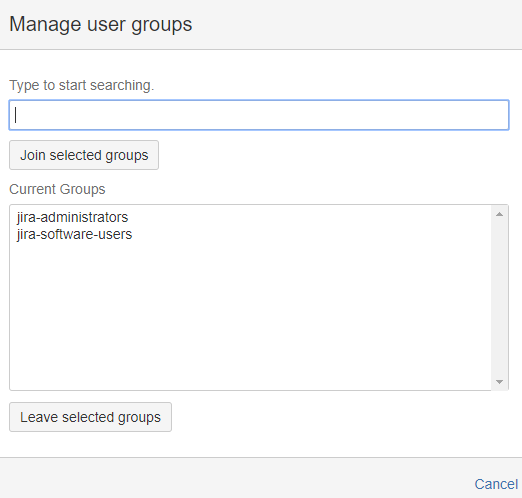Screen dimensions: 522x498
Task: Click the 'Manage user groups' dialog heading
Action: pyautogui.click(x=101, y=24)
